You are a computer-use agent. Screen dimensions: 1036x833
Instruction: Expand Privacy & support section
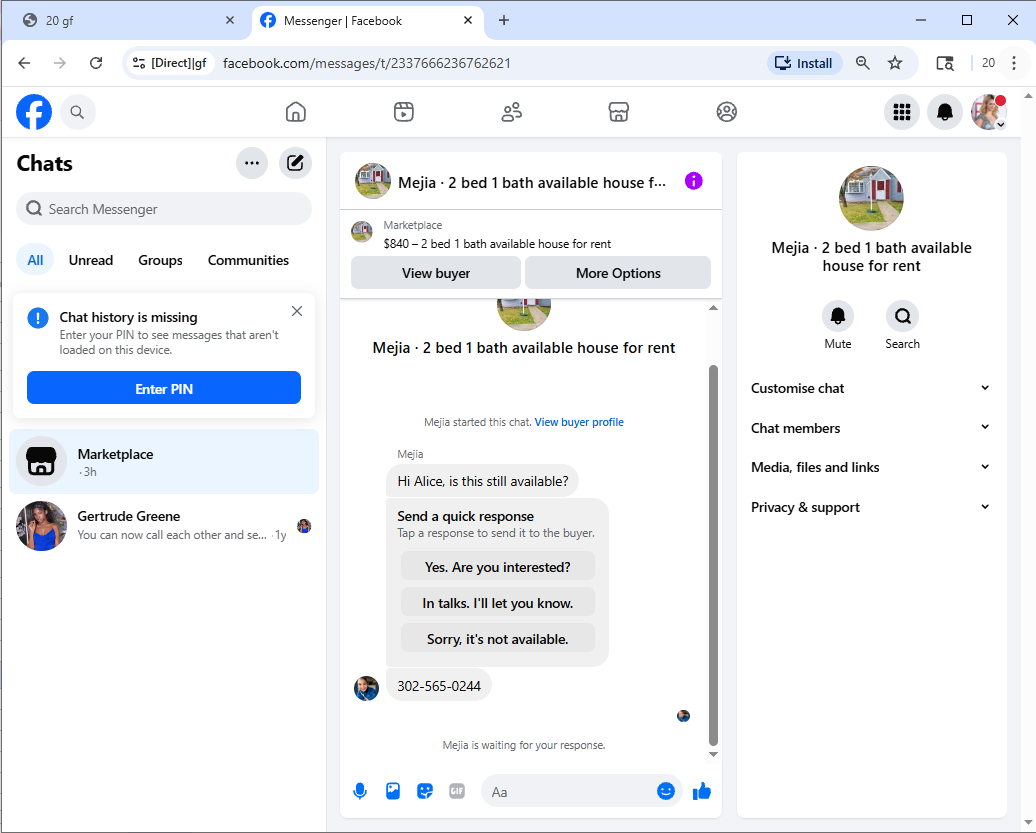tap(871, 507)
